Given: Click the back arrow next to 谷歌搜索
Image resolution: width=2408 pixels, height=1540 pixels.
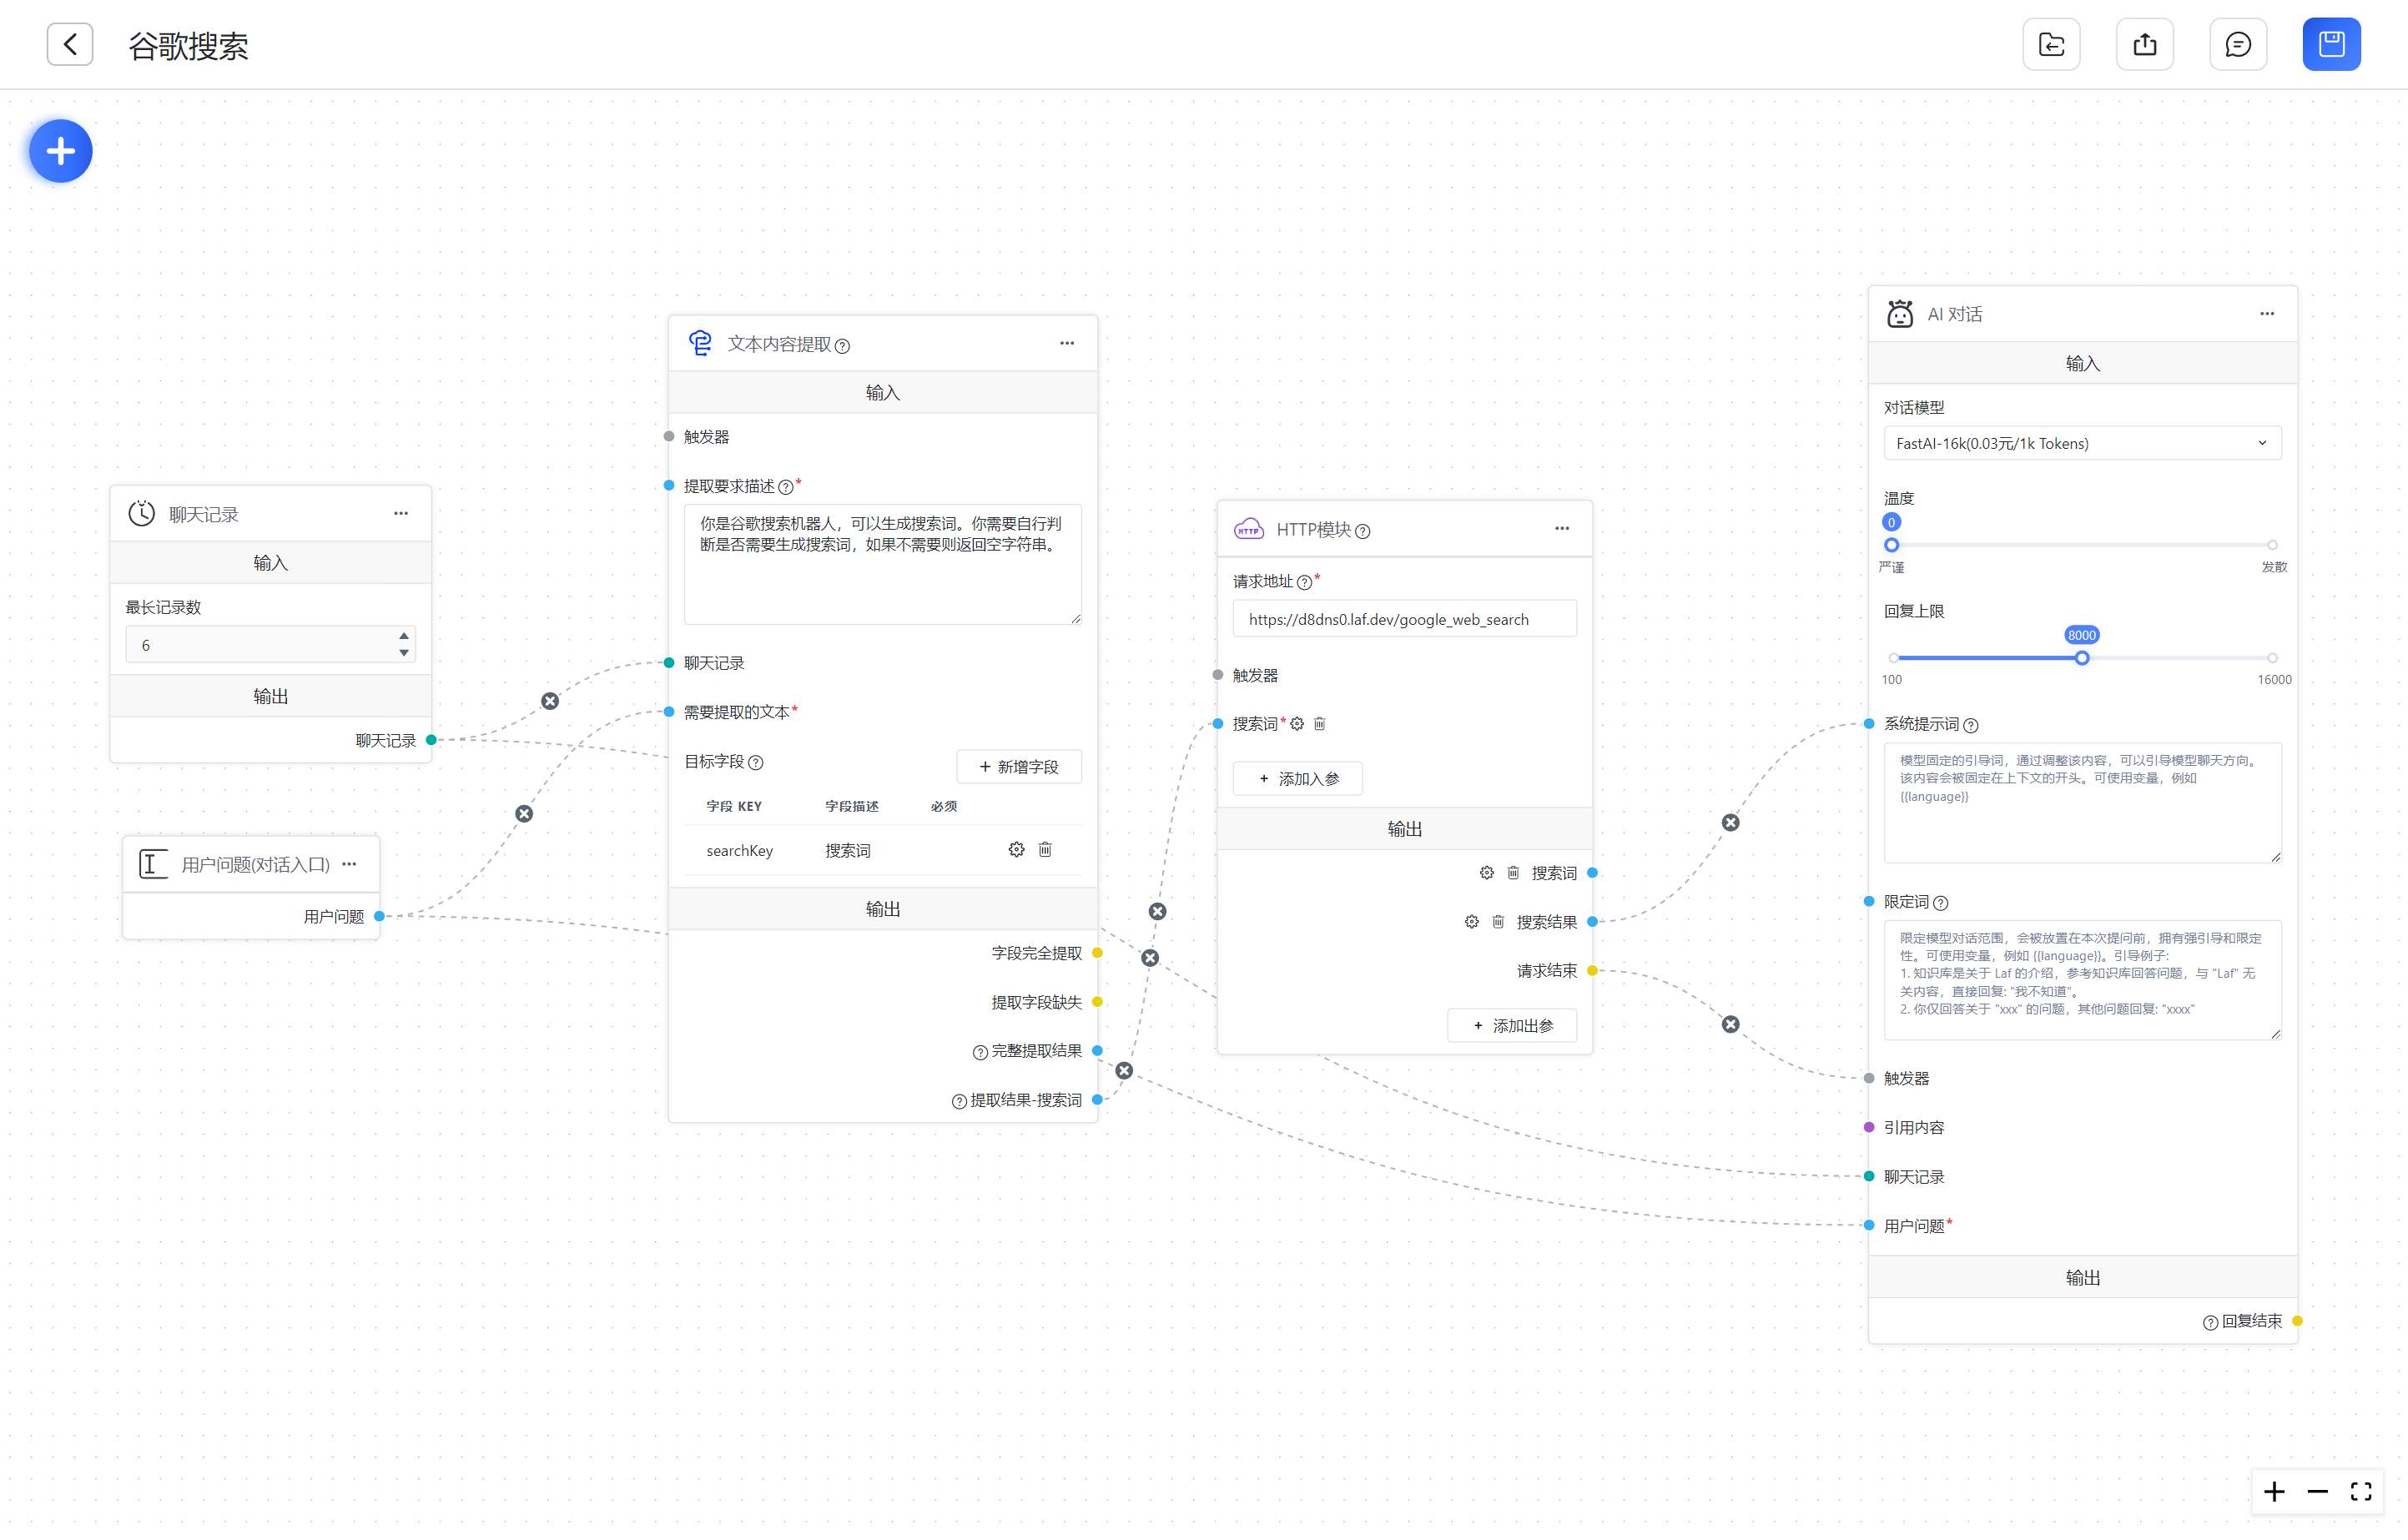Looking at the screenshot, I should tap(70, 44).
